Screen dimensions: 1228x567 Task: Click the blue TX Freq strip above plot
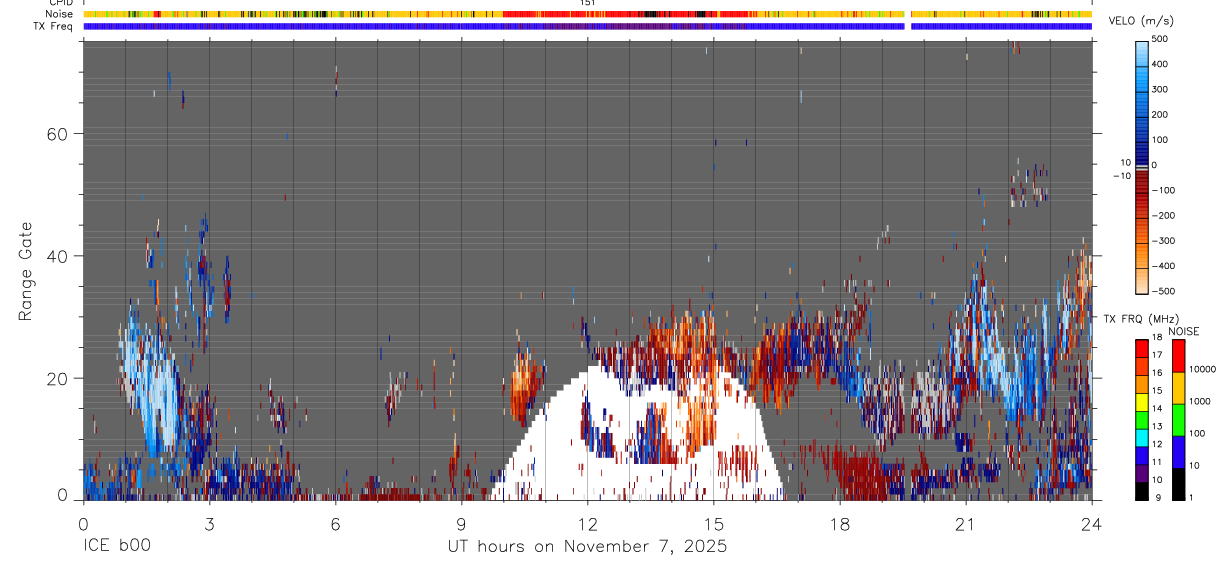[x=588, y=26]
